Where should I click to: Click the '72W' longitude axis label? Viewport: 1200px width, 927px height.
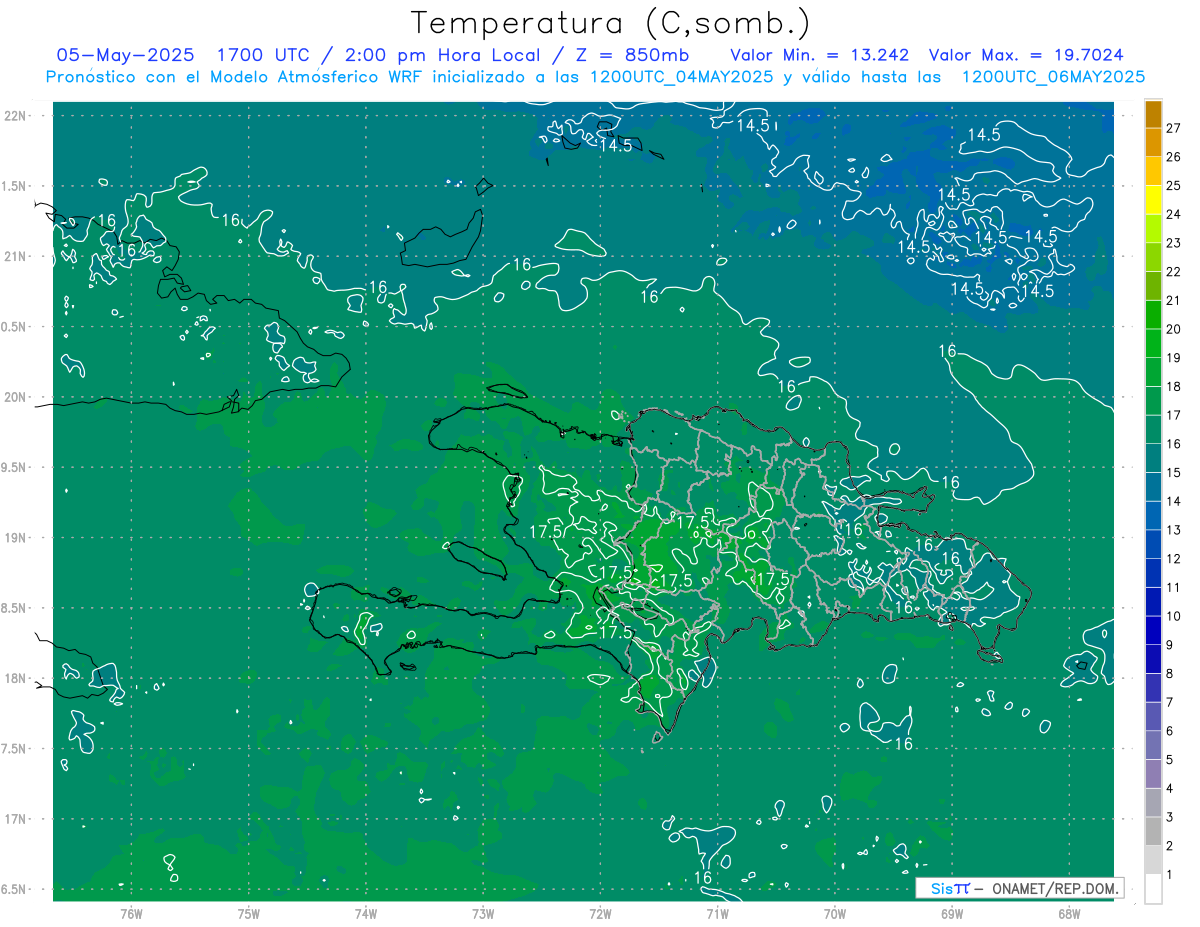[x=600, y=914]
